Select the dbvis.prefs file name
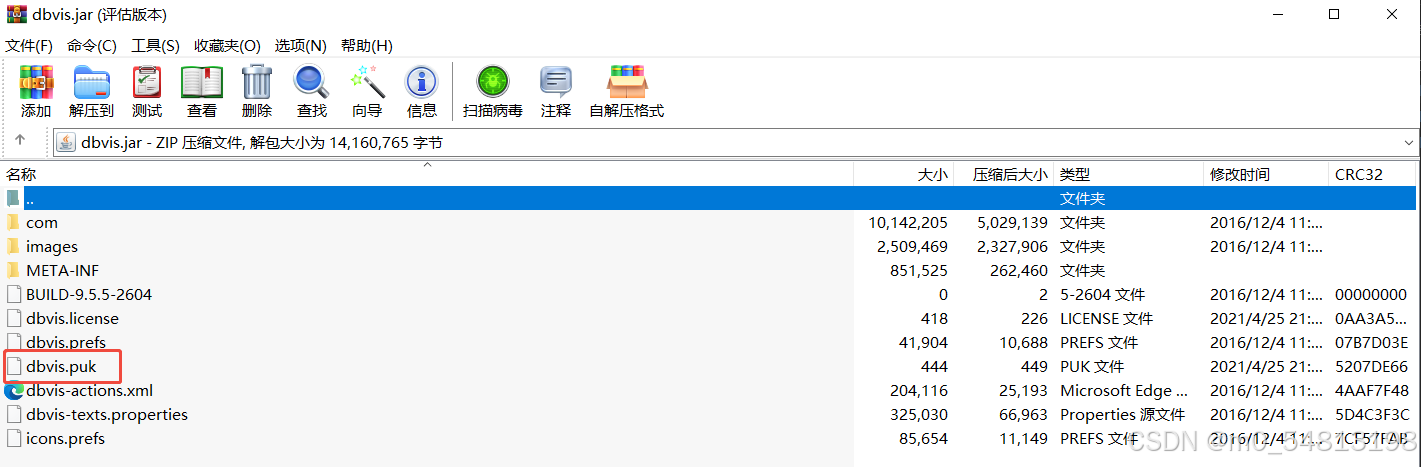Image resolution: width=1421 pixels, height=467 pixels. click(x=66, y=342)
